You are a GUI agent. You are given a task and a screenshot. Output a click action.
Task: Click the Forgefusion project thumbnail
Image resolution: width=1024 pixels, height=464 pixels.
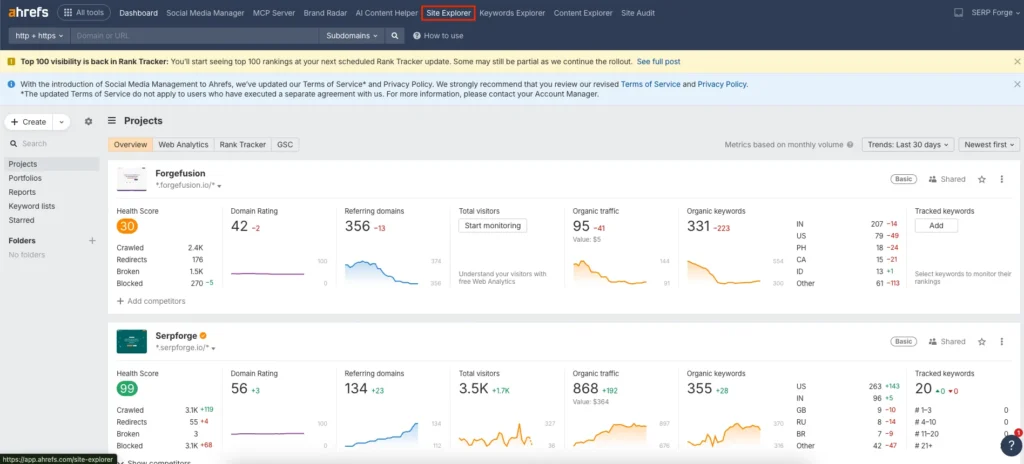point(132,179)
